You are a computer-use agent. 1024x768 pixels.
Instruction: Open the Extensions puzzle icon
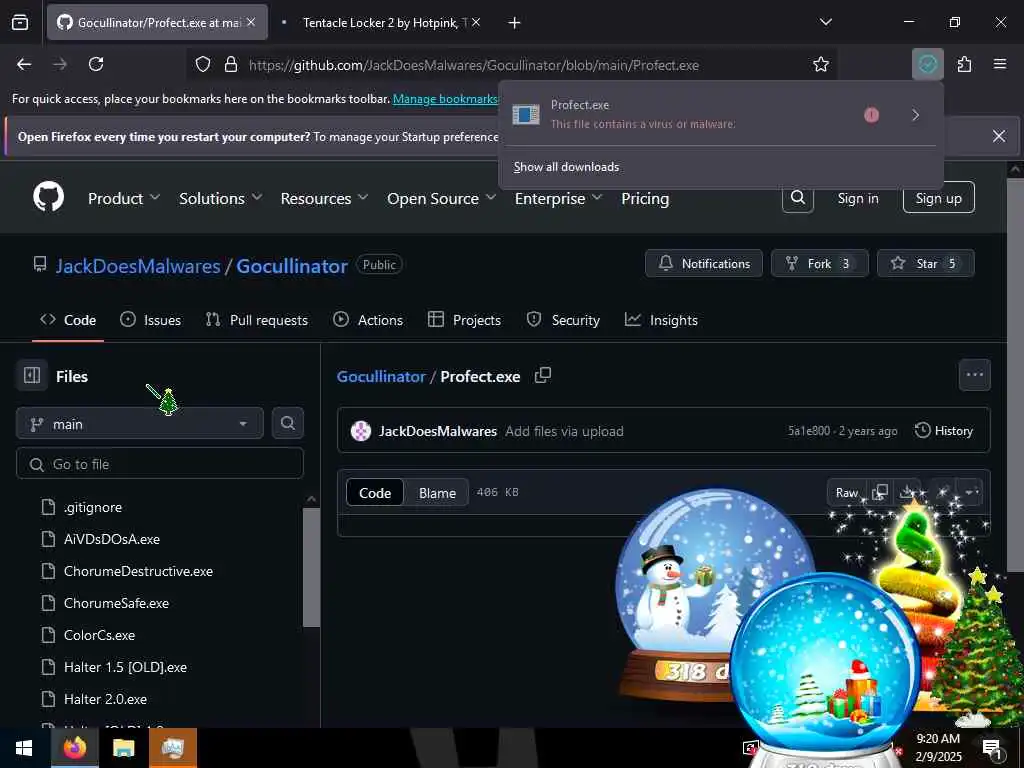965,64
